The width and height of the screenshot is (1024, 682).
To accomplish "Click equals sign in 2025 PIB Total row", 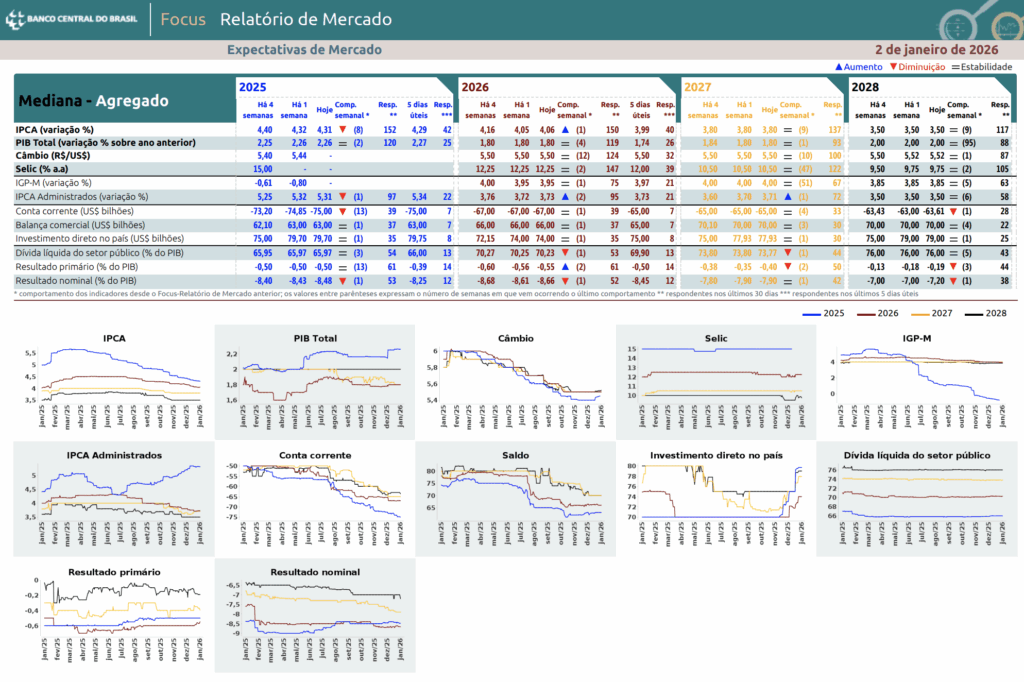I will [343, 143].
